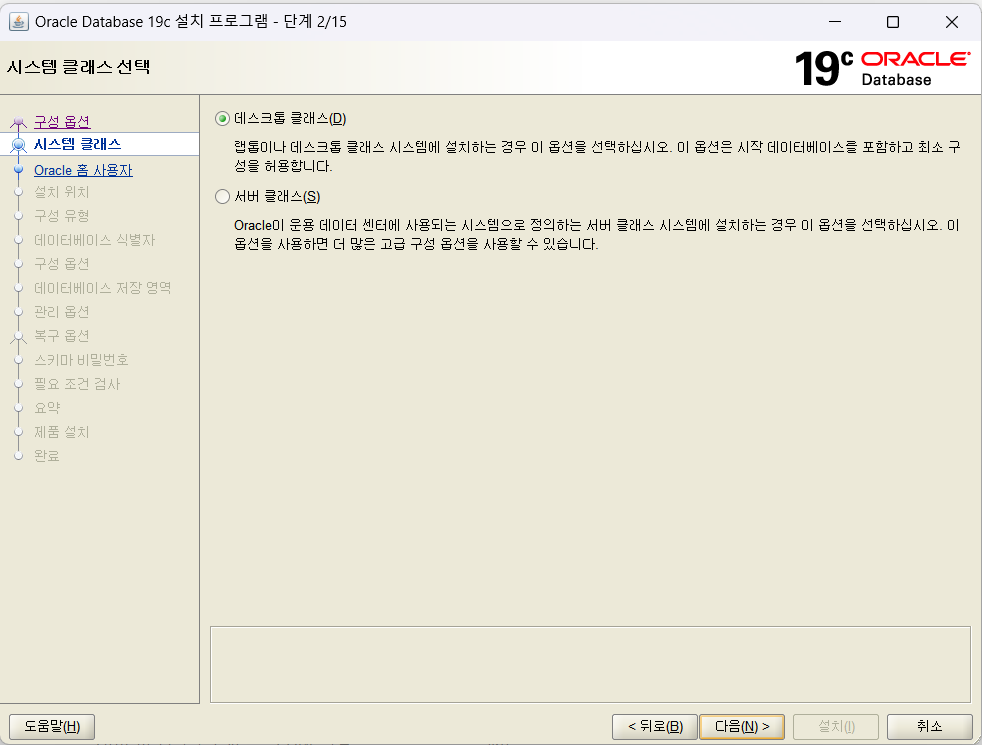Screen dimensions: 982x745
Task: Select the 데스크톱 클래스(D) radio button
Action: coord(222,118)
